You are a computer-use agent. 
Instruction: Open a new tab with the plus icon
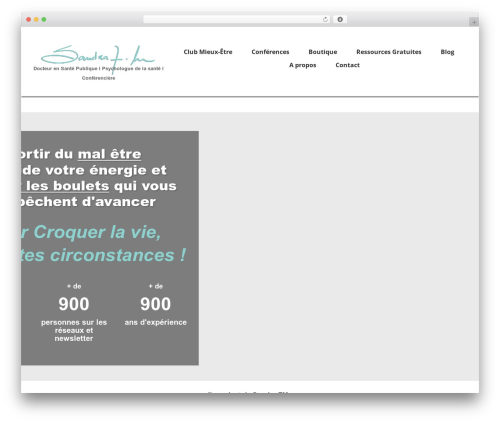point(474,22)
